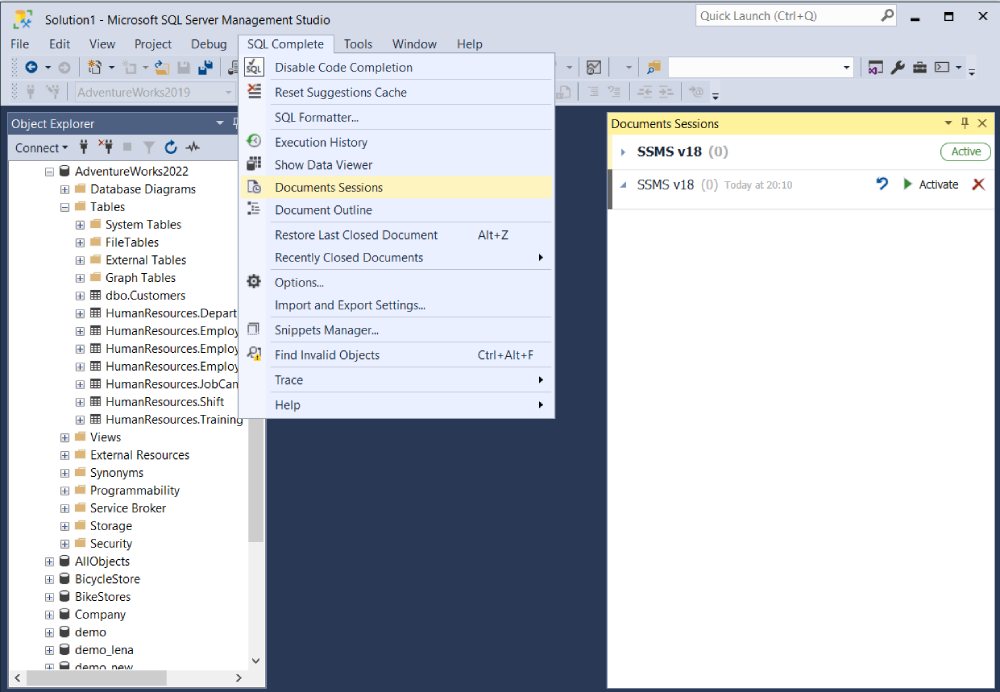The height and width of the screenshot is (692, 1000).
Task: Click the Filter icon in Object Explorer toolbar
Action: click(x=149, y=147)
